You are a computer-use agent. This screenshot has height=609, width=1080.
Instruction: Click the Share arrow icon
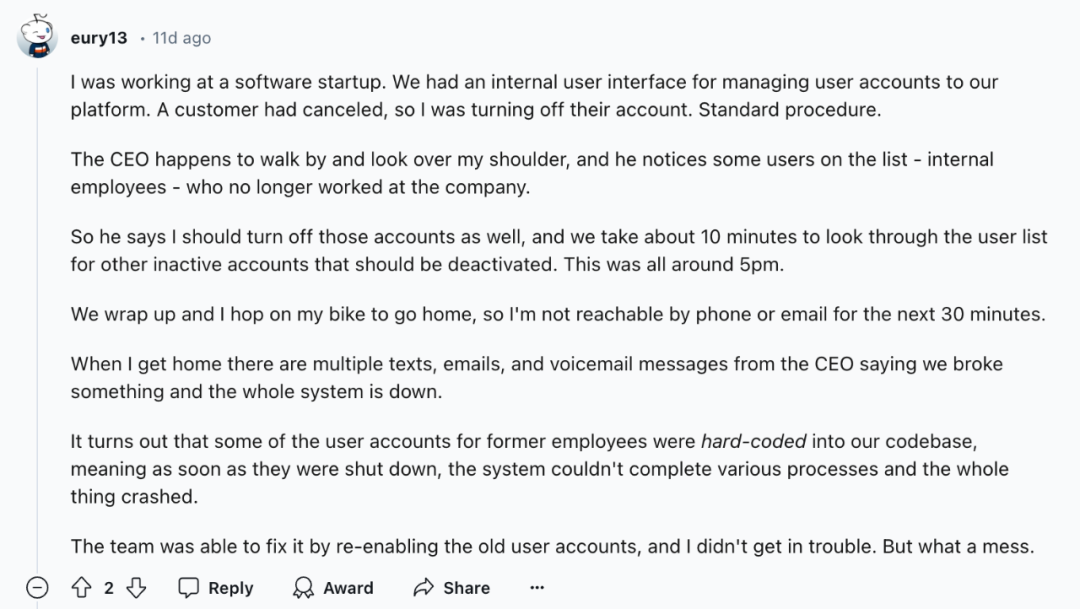pyautogui.click(x=424, y=588)
